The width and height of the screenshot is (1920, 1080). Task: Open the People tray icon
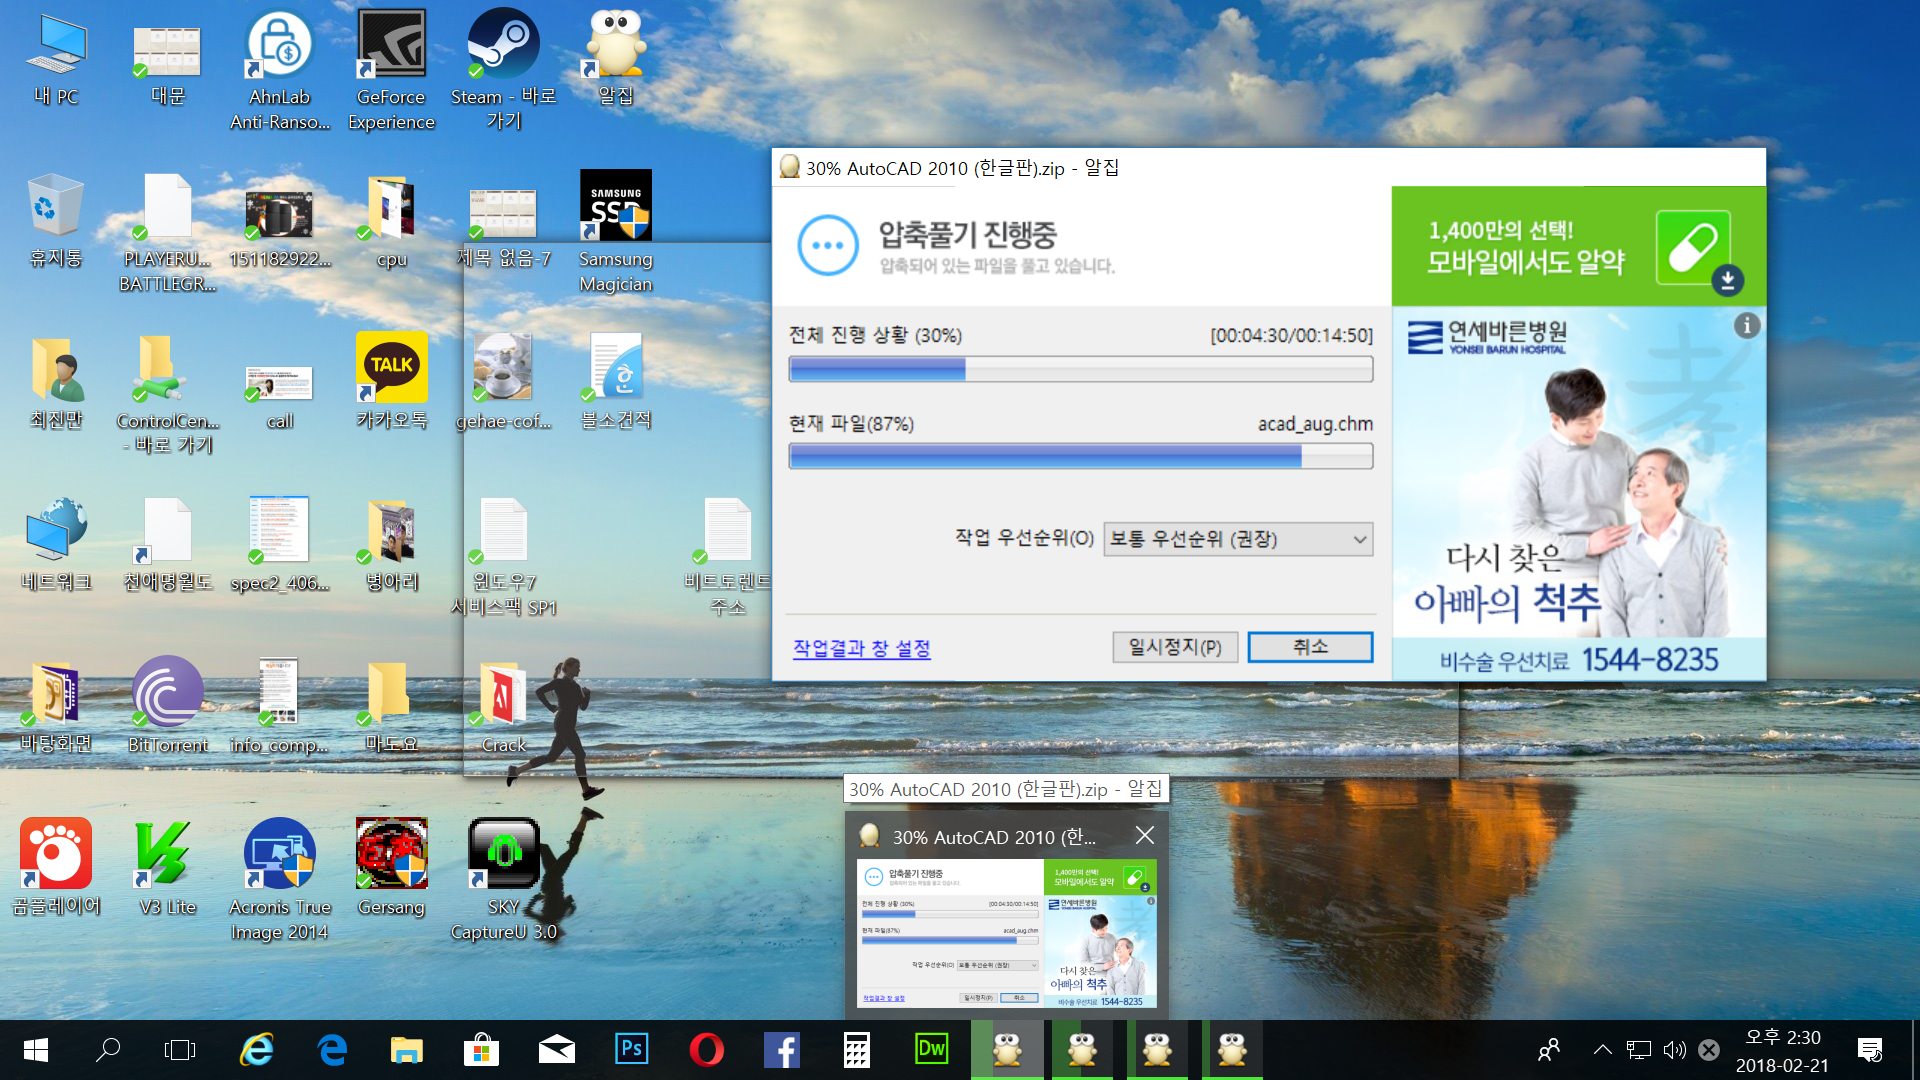pyautogui.click(x=1549, y=1049)
